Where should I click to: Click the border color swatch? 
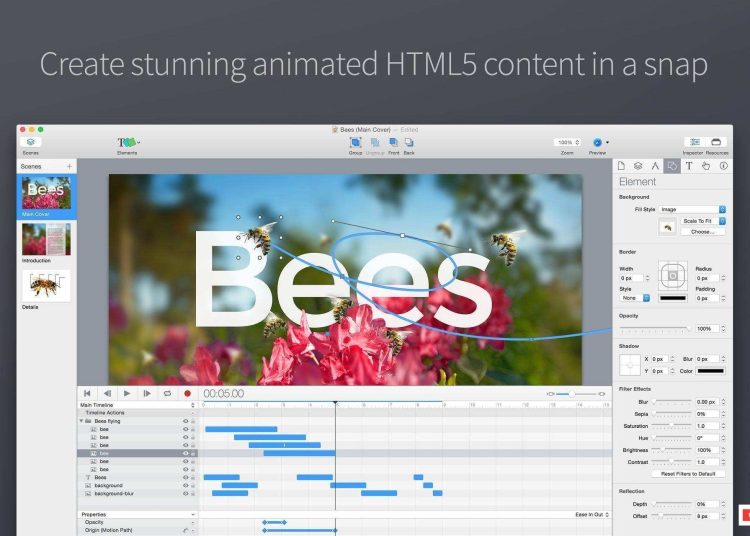672,298
